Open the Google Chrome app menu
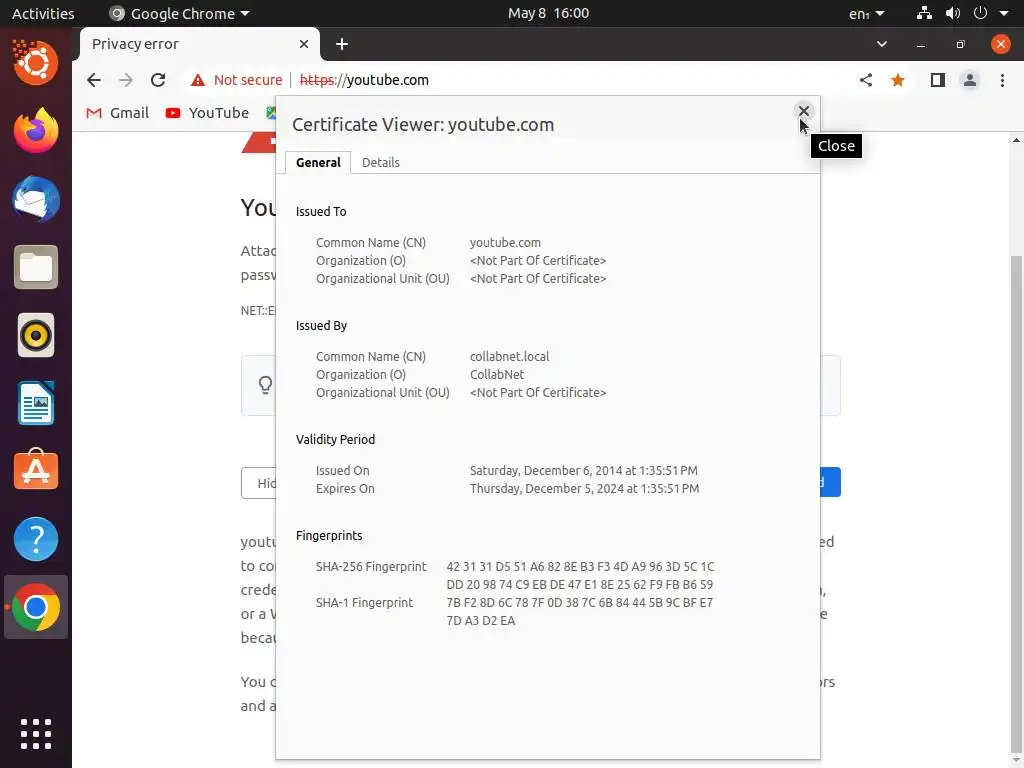Screen dimensions: 1024x768 (179, 13)
